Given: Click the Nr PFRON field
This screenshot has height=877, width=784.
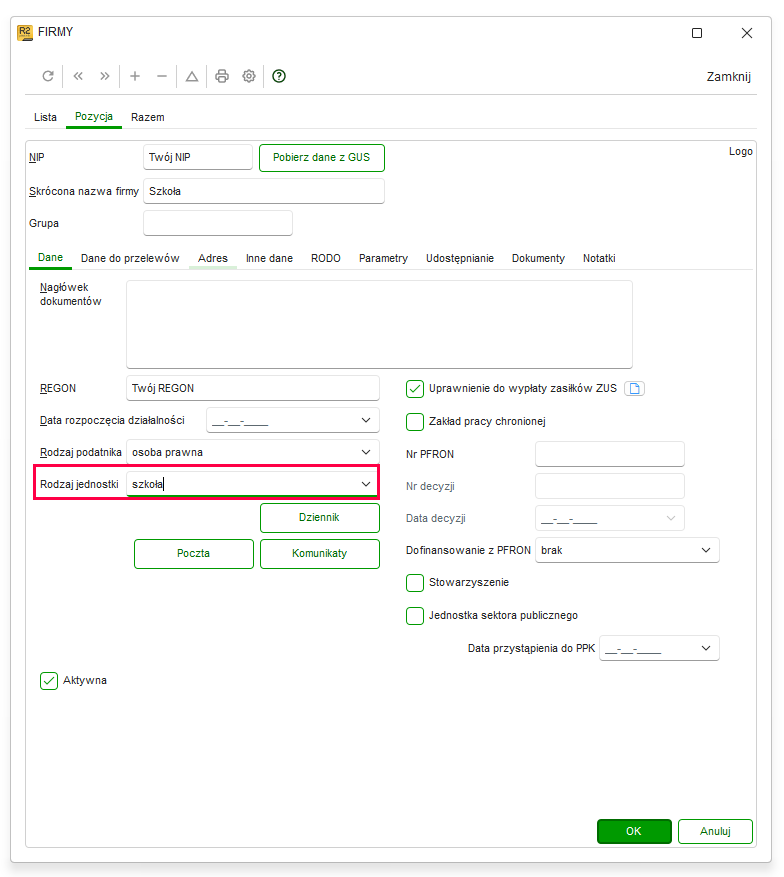Looking at the screenshot, I should click(x=610, y=454).
